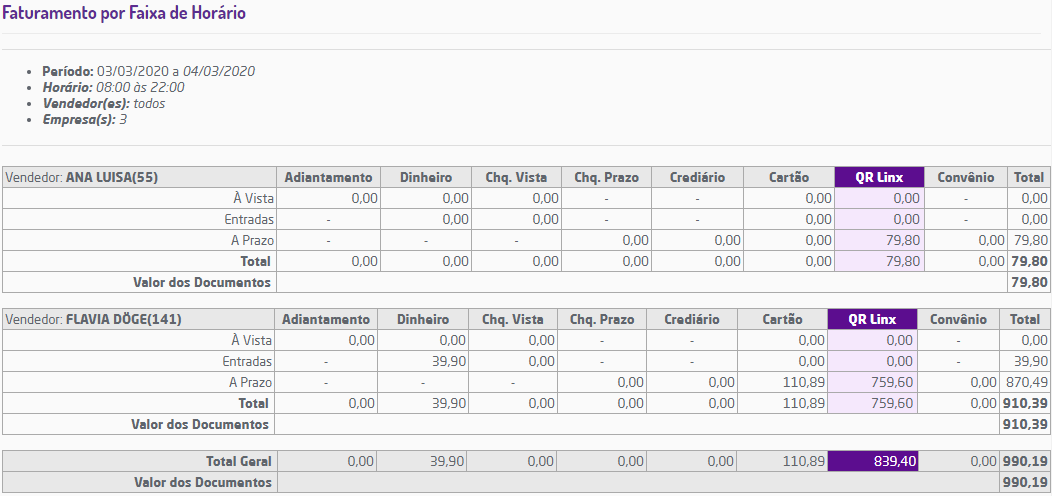The image size is (1052, 496).
Task: Click the Vendedor(es) todos filter line
Action: tap(103, 103)
